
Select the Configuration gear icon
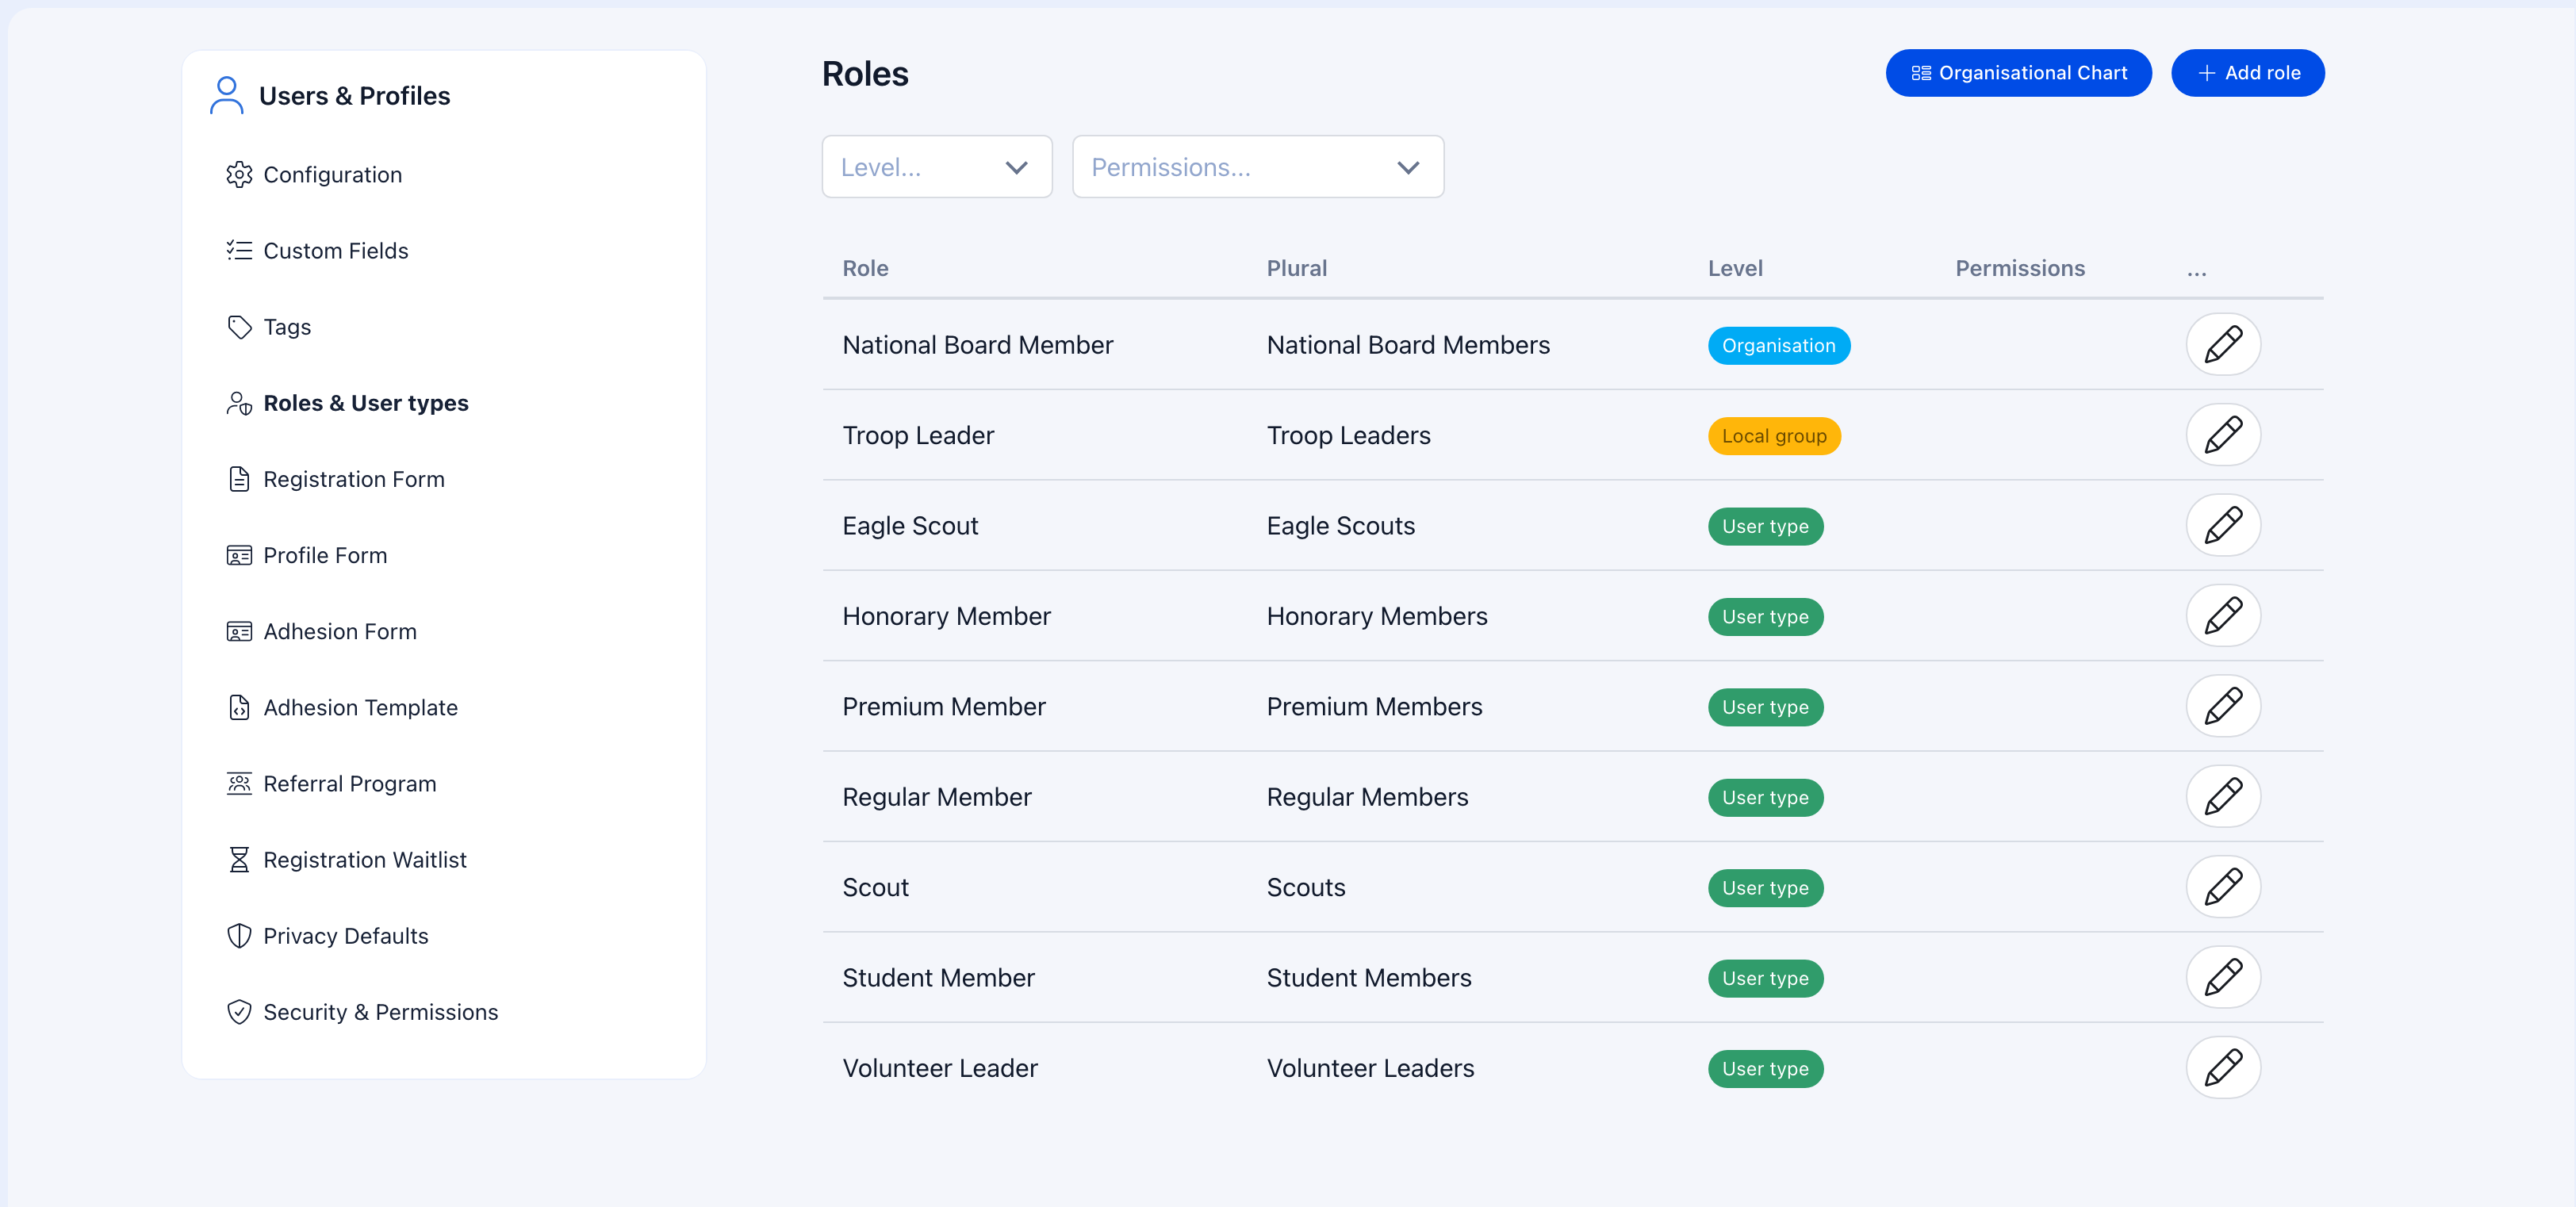click(239, 174)
